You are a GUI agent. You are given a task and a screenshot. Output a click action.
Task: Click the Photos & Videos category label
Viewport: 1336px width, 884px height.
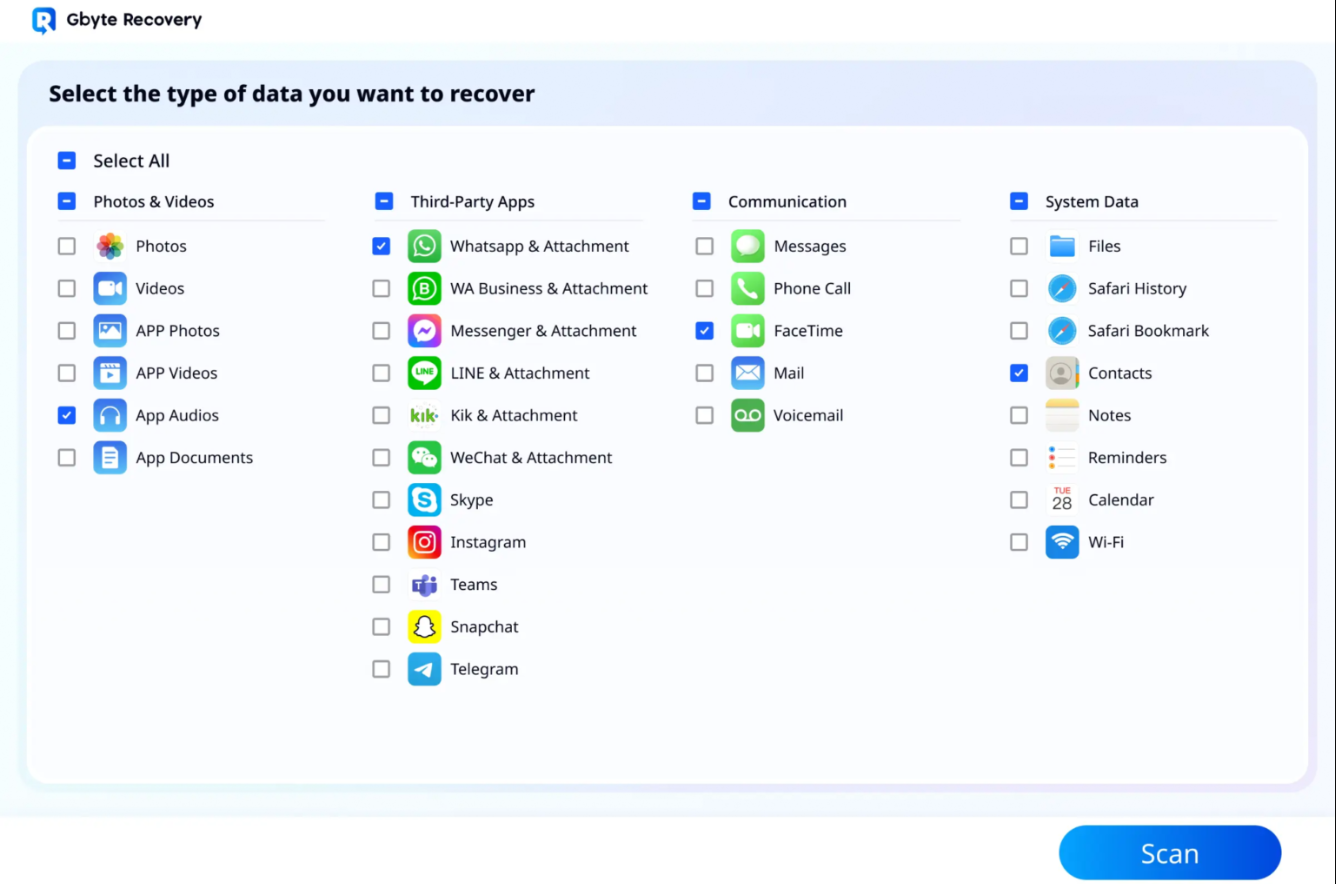click(x=154, y=202)
